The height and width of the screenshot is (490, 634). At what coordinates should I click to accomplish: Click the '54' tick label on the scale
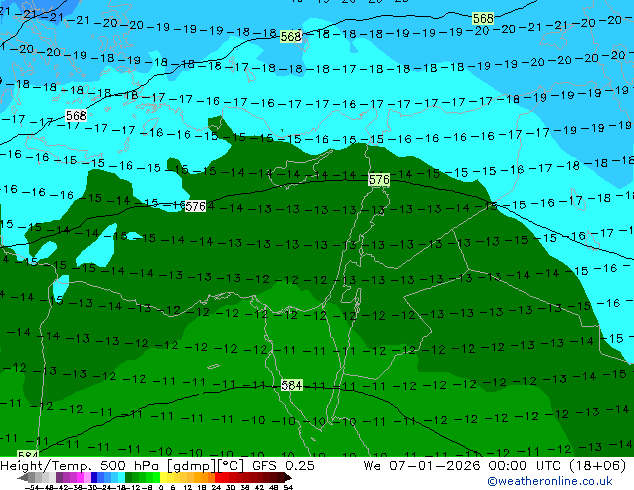point(288,488)
